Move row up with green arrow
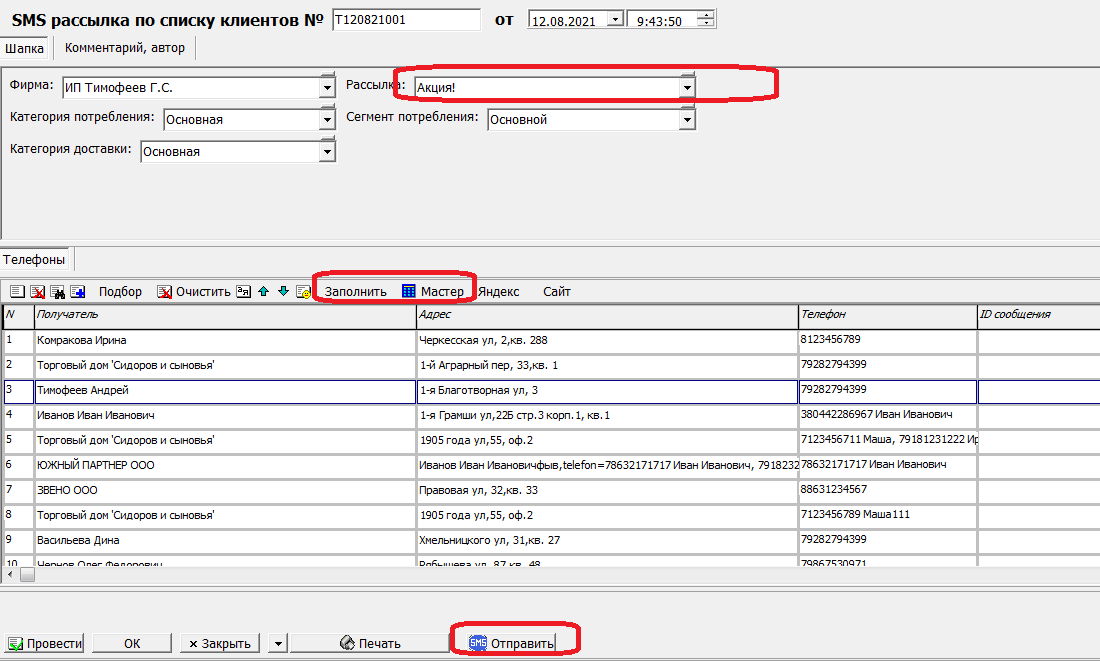This screenshot has width=1100, height=661. tap(264, 292)
